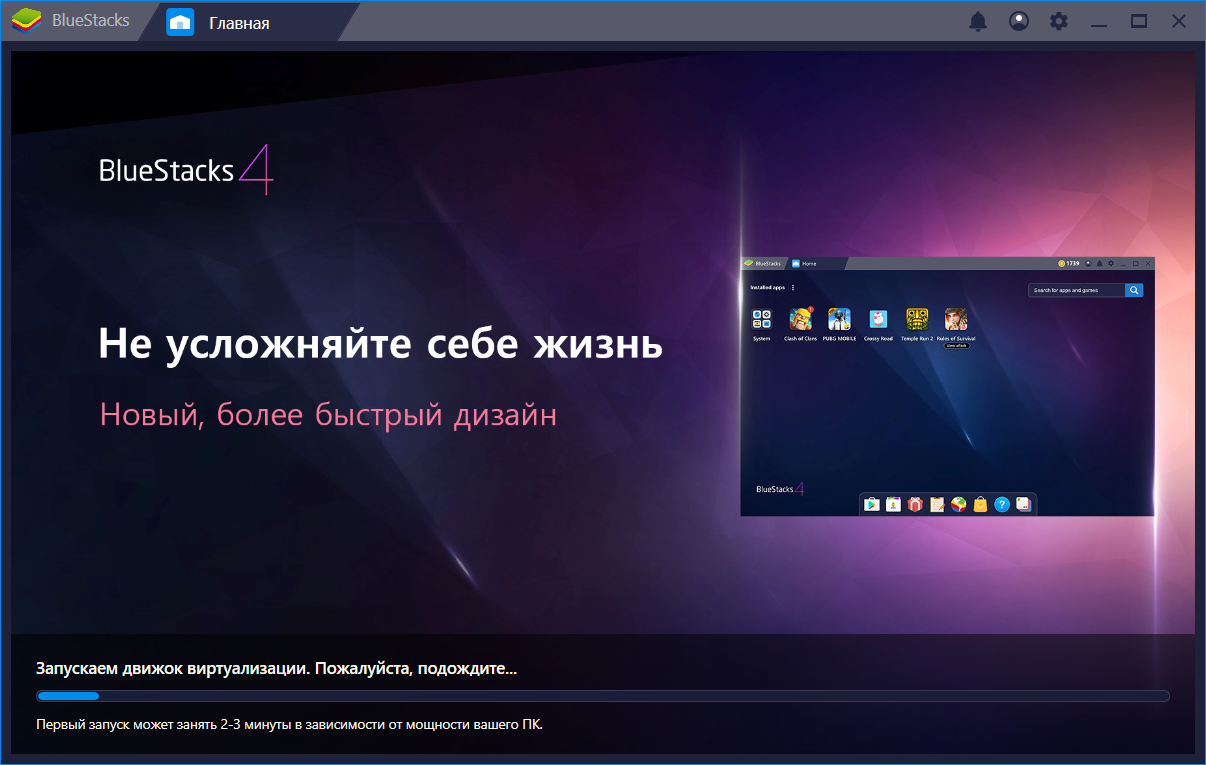Select the Temple Run 2 icon
The width and height of the screenshot is (1206, 765).
coord(917,320)
